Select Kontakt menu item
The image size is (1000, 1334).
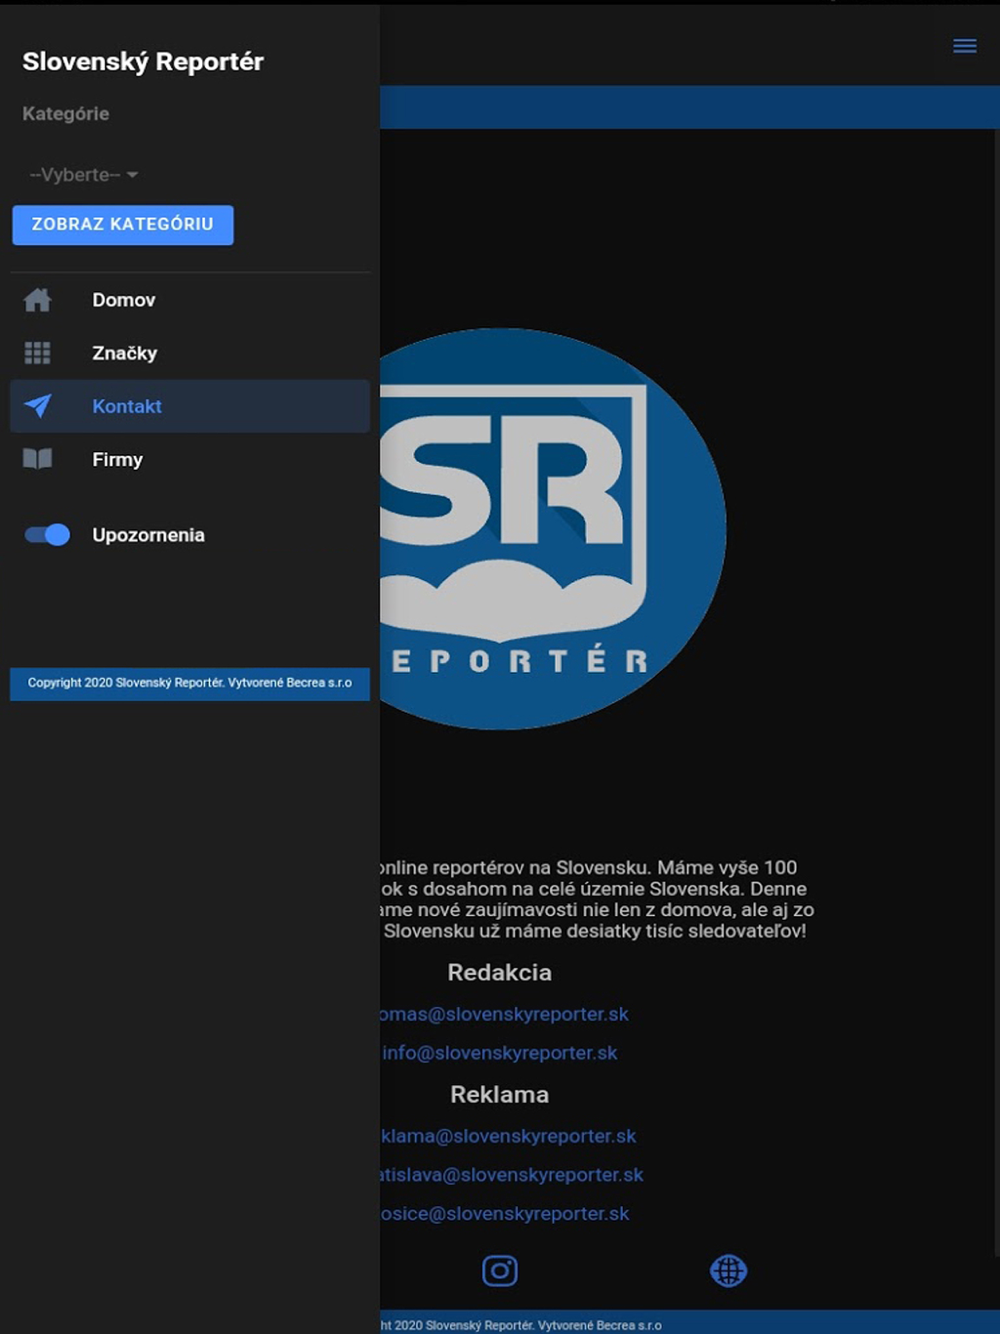pos(190,406)
